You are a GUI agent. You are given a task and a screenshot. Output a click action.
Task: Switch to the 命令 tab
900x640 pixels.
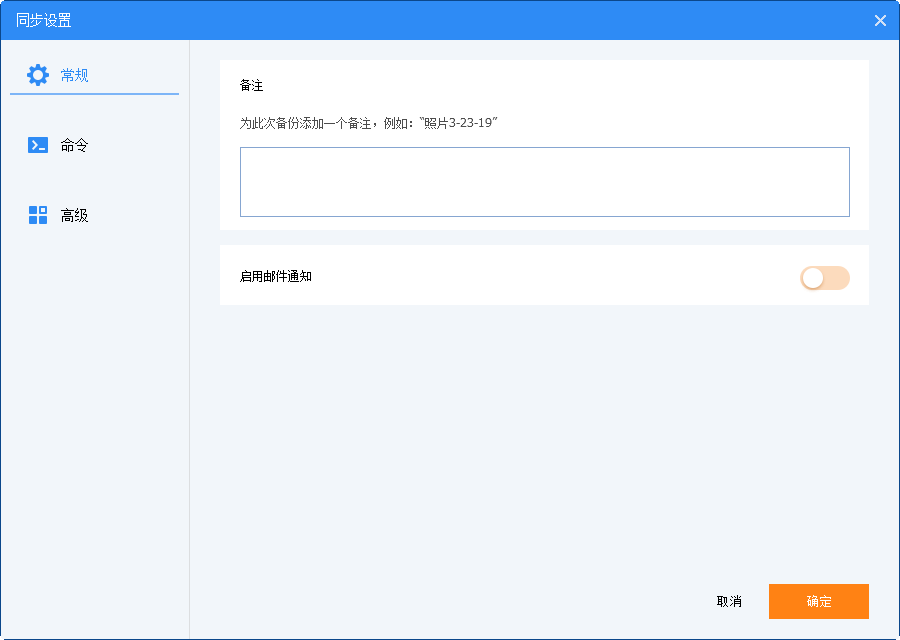coord(75,145)
